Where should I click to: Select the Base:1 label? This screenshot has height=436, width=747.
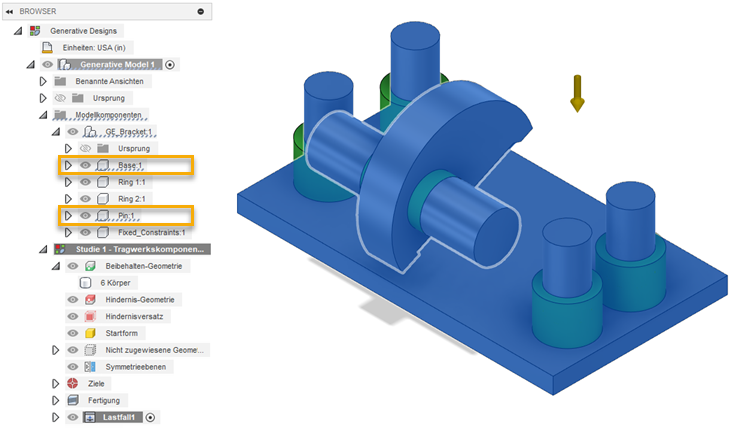coord(130,165)
